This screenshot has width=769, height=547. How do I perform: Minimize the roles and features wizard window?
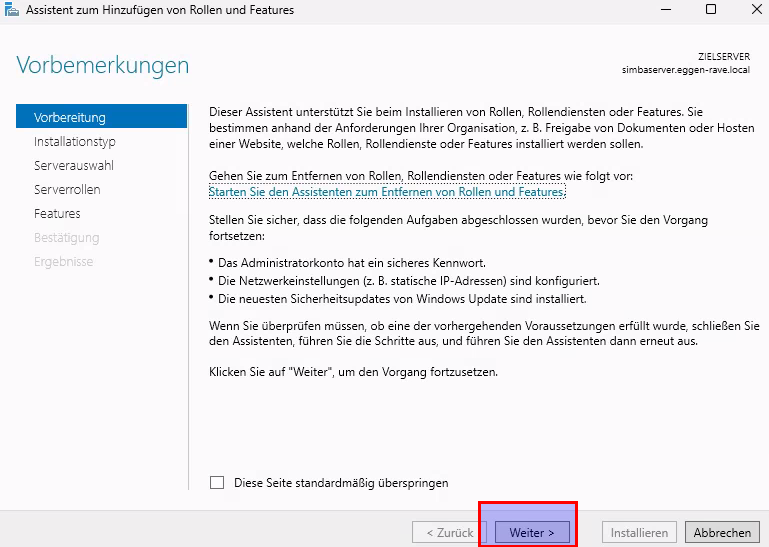[x=665, y=10]
